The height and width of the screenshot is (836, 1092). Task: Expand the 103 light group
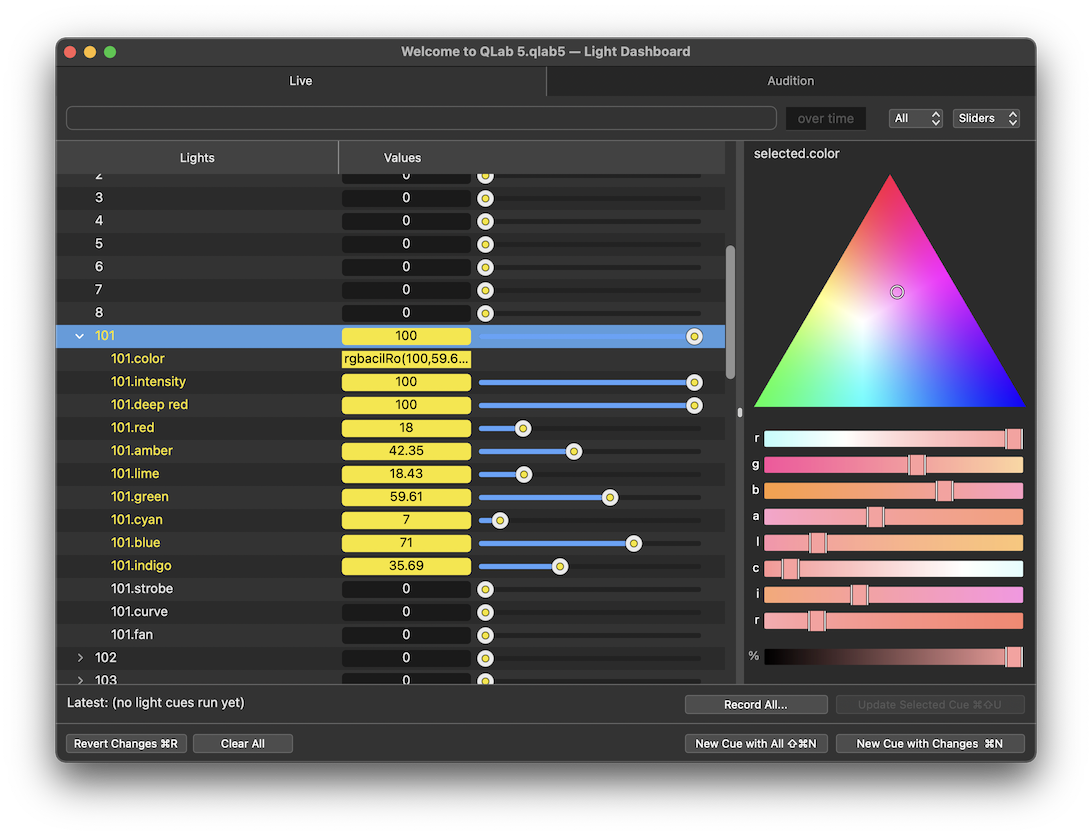[x=80, y=679]
